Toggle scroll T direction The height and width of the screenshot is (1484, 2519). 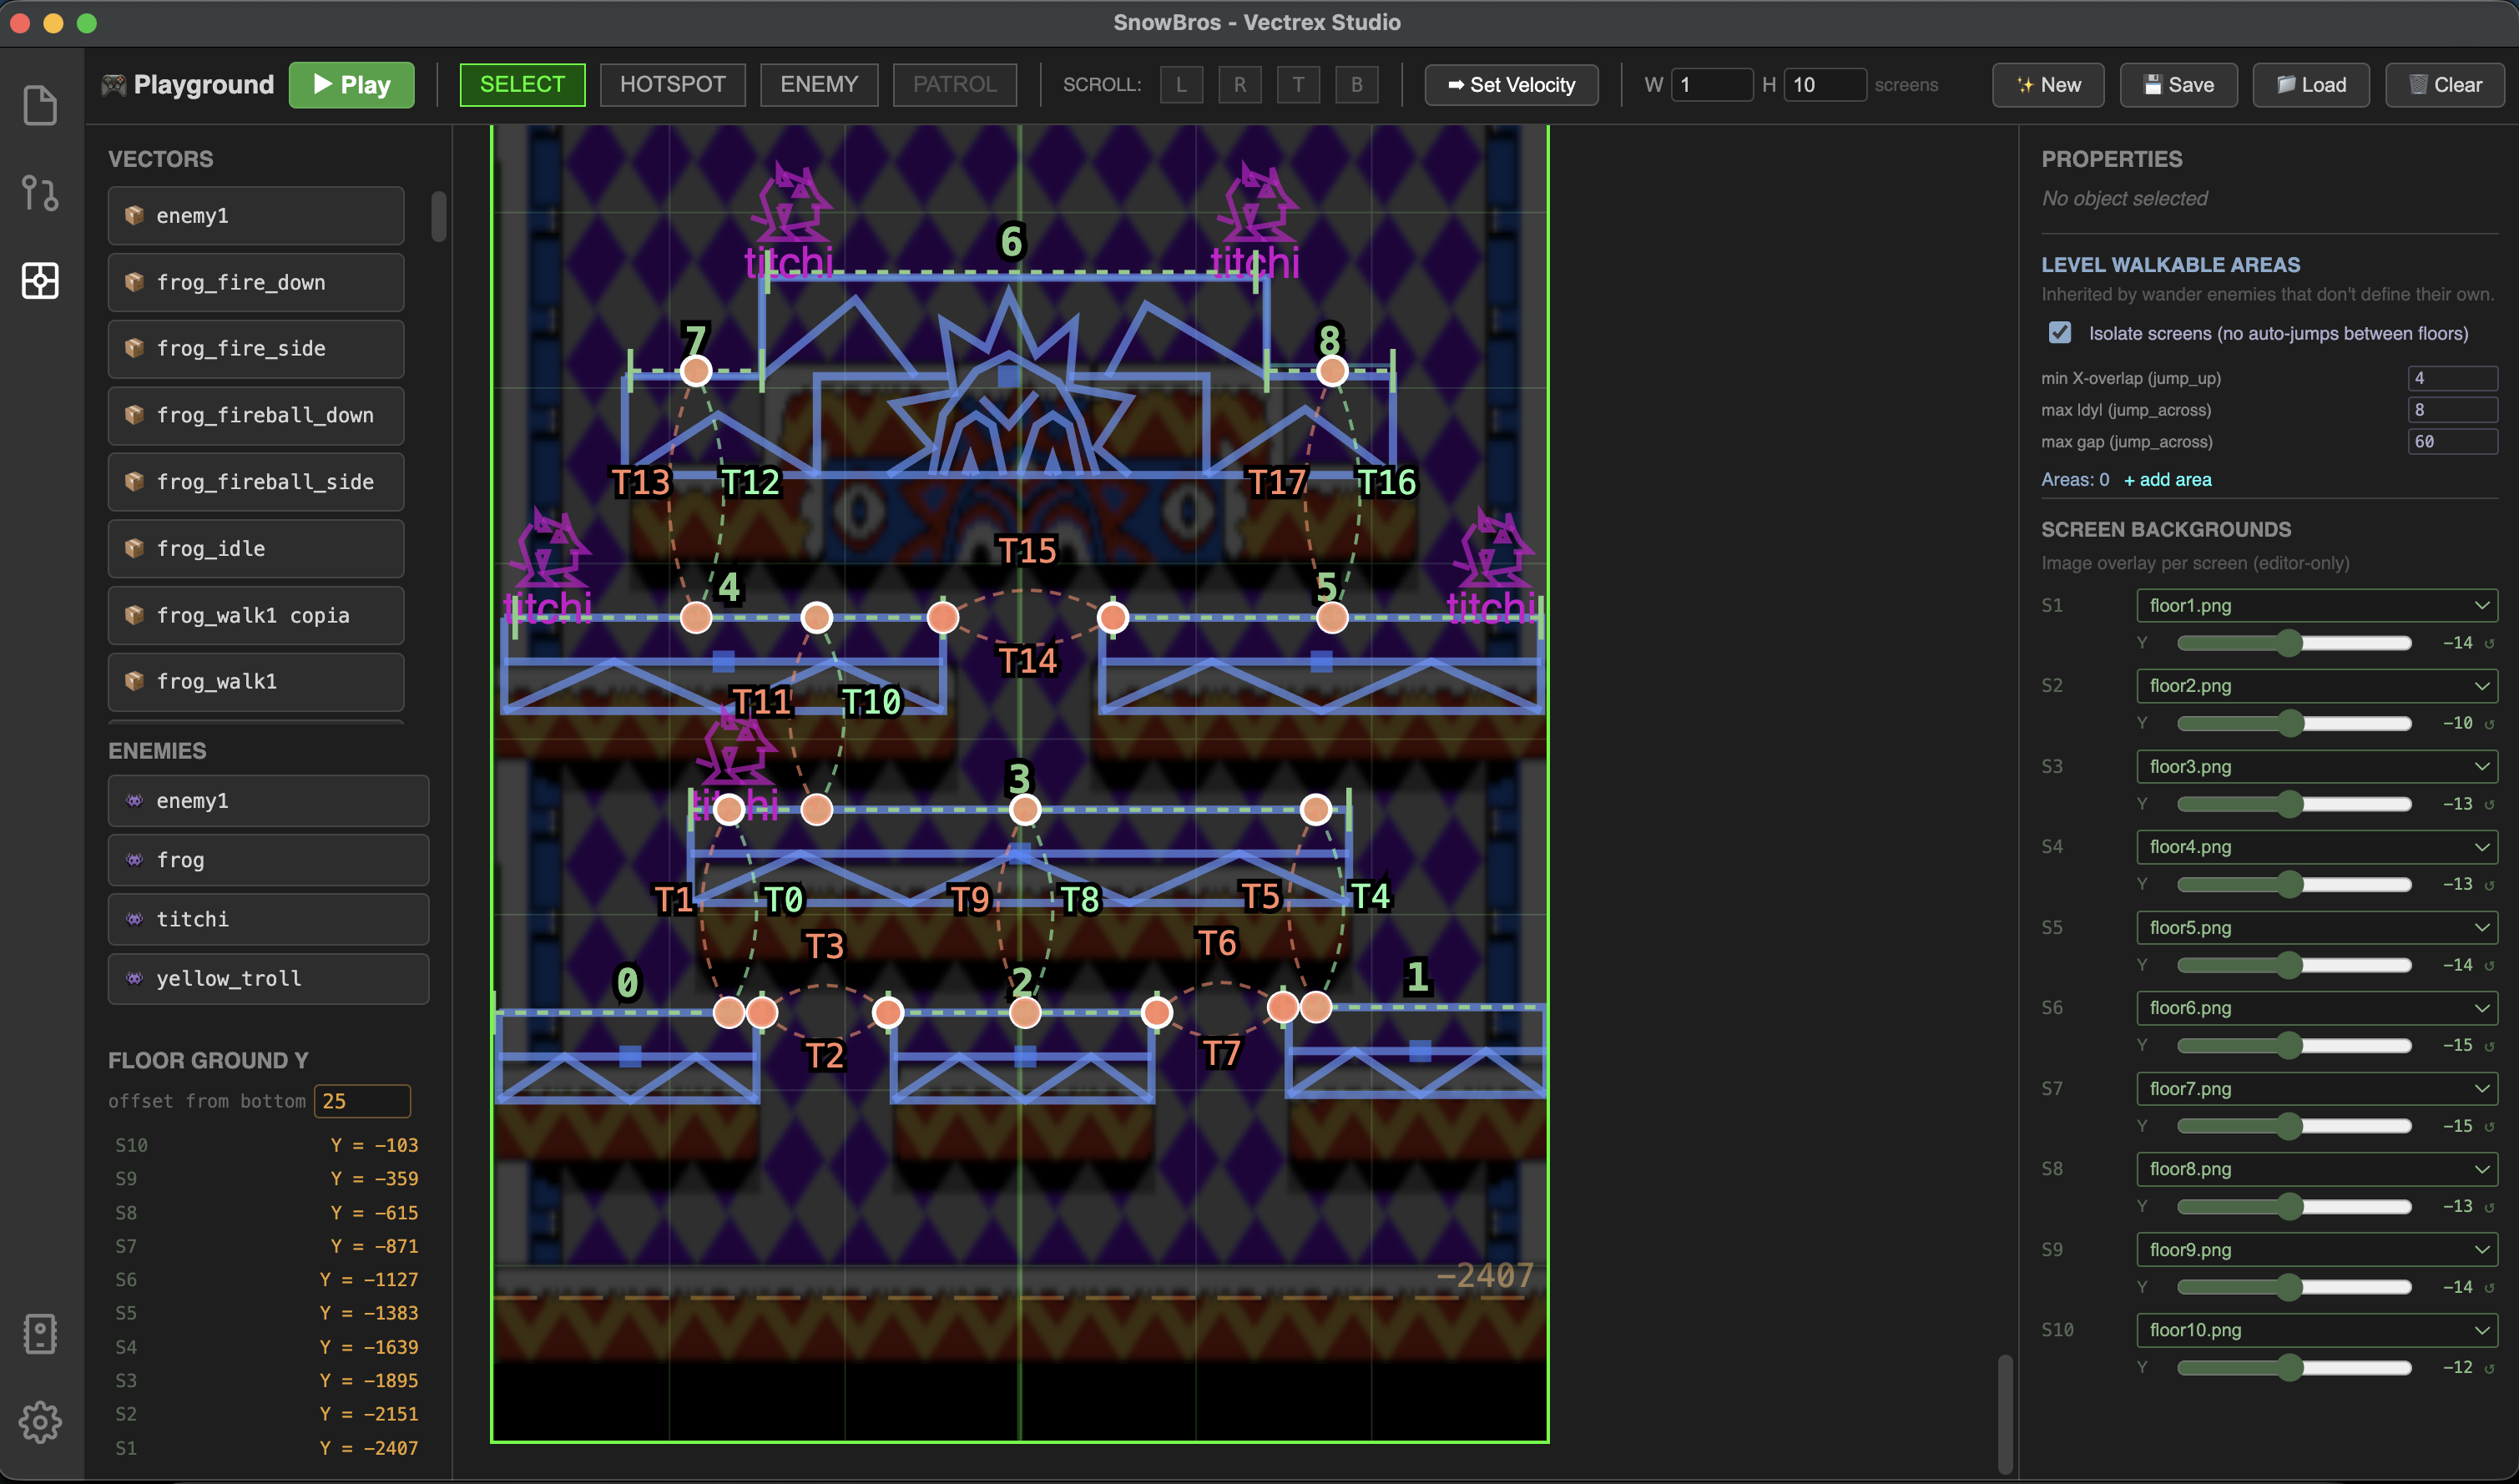(1298, 85)
